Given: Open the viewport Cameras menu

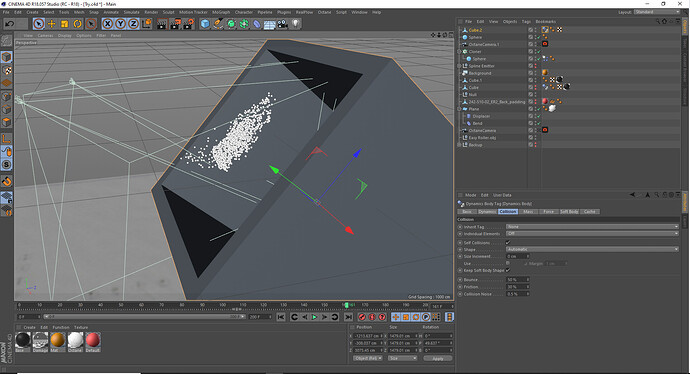Looking at the screenshot, I should pos(45,35).
